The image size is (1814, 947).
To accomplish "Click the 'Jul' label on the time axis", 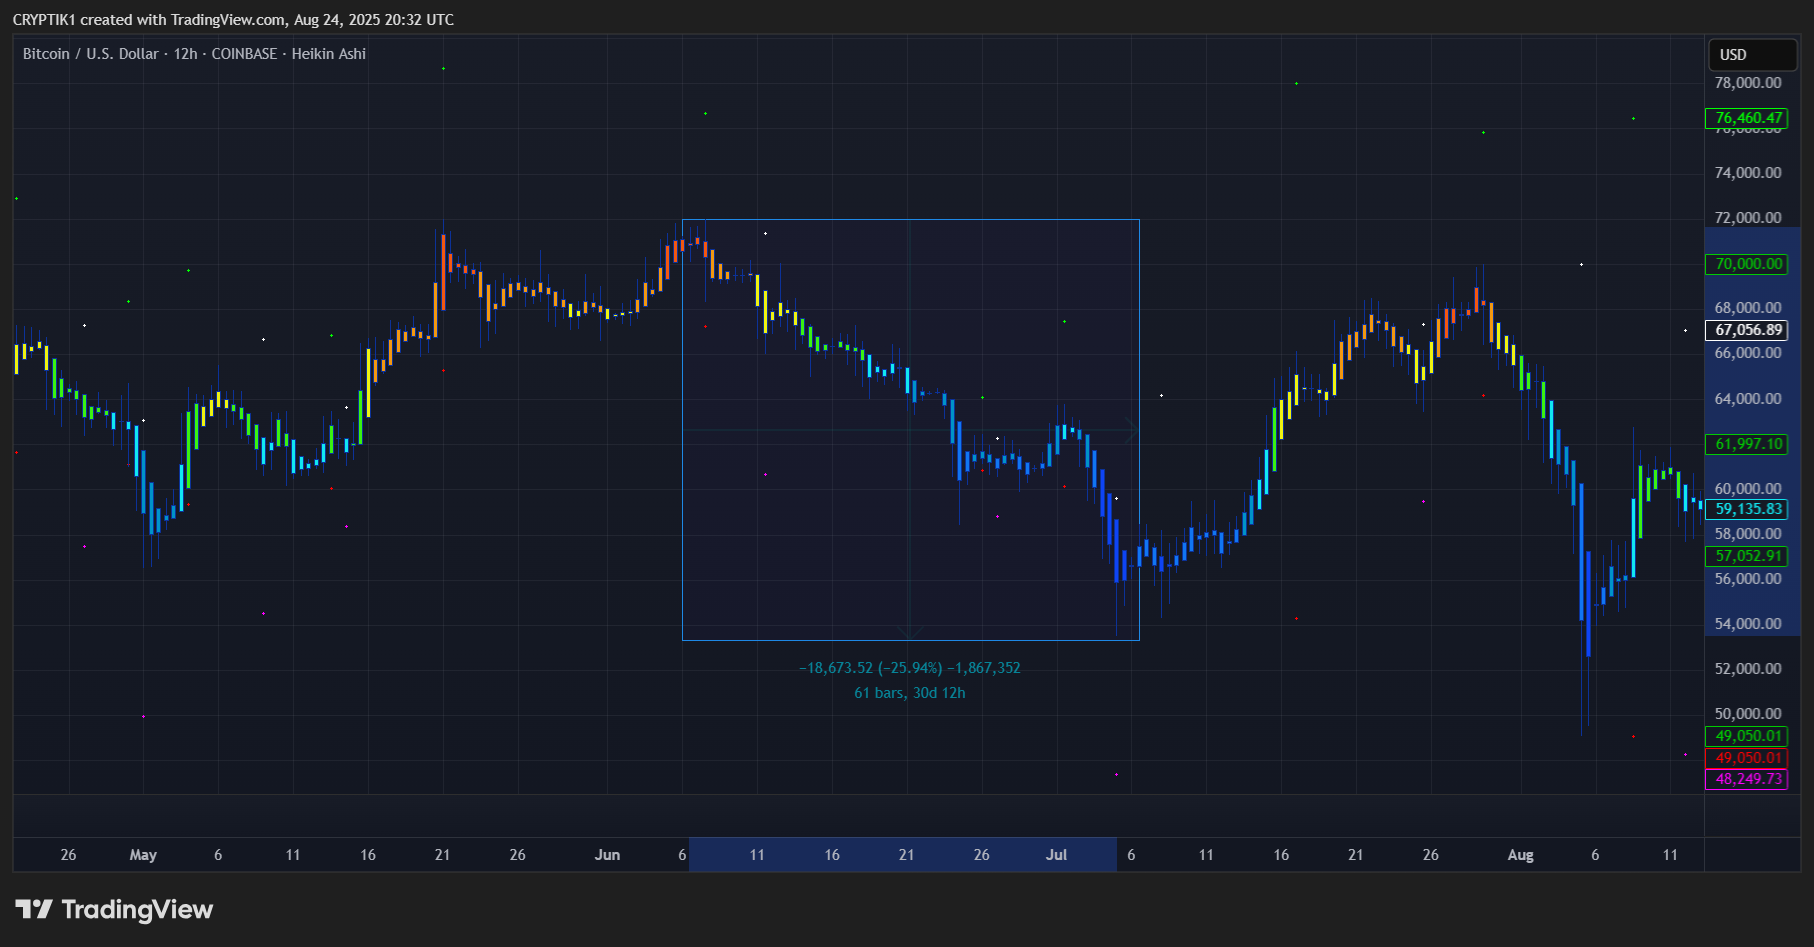I will tap(1056, 855).
